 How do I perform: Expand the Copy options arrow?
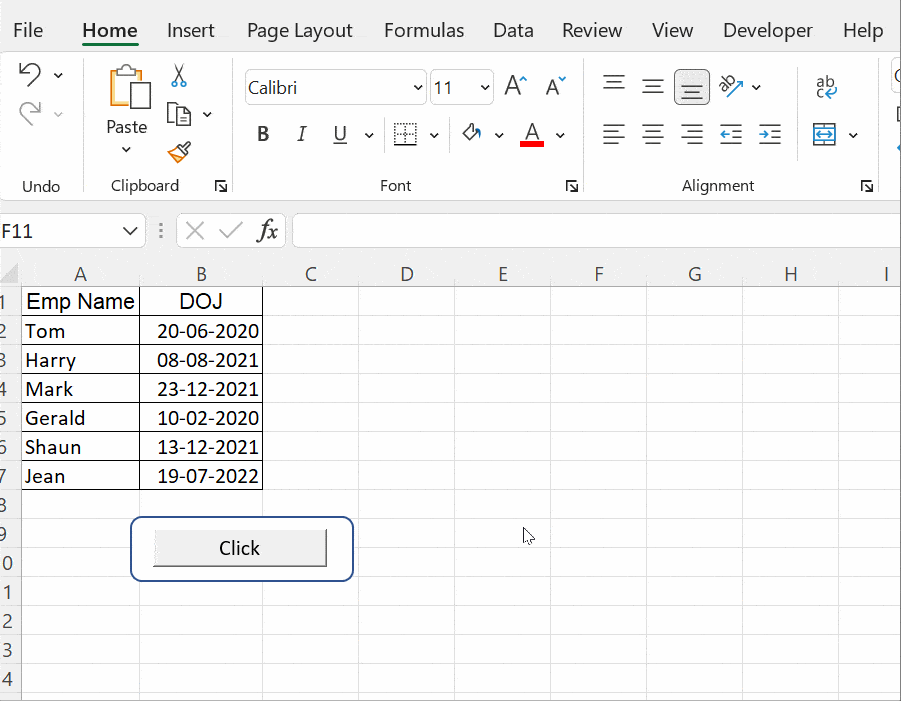[207, 114]
